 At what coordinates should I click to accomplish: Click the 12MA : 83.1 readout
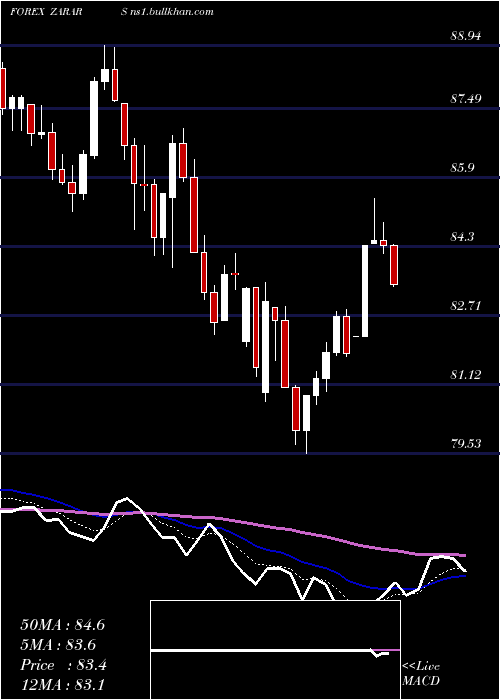[x=62, y=685]
